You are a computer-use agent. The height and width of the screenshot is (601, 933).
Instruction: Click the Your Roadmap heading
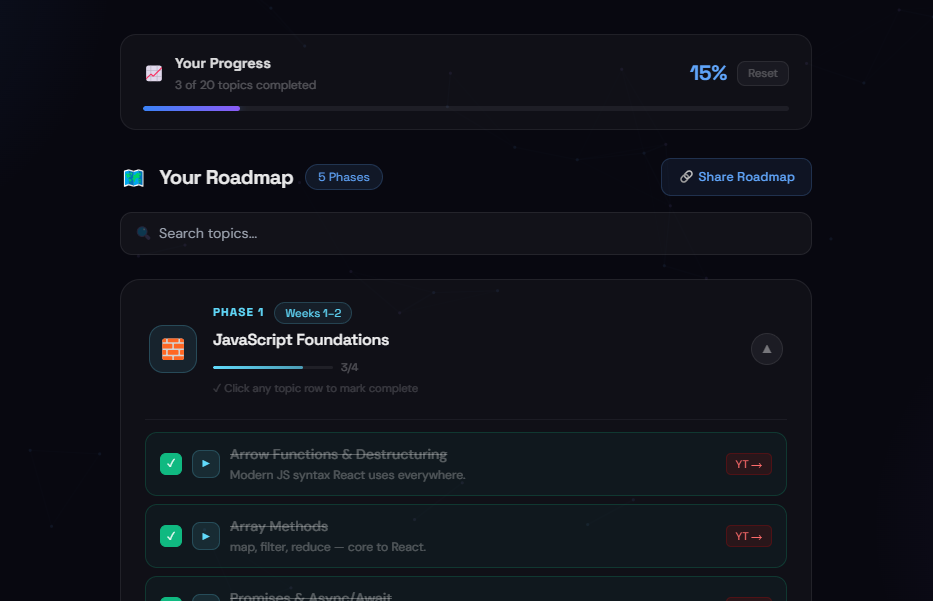click(226, 177)
